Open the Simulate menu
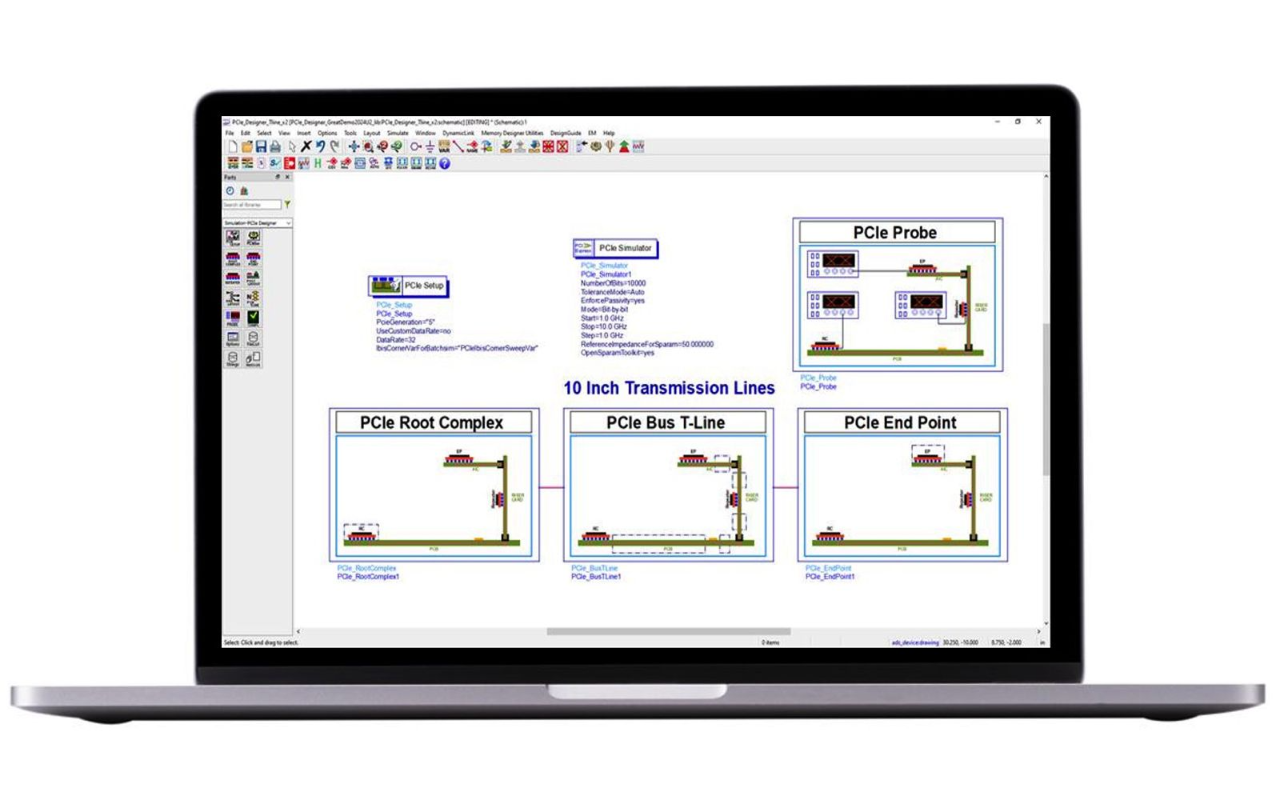This screenshot has height=800, width=1280. point(398,133)
